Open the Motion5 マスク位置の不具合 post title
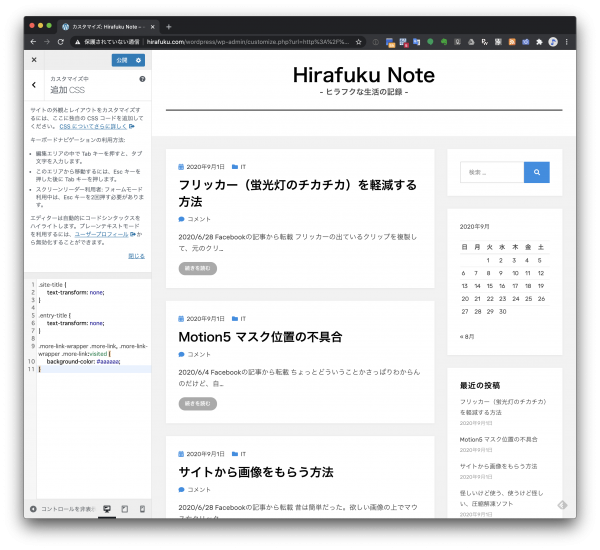The image size is (600, 550). 260,336
